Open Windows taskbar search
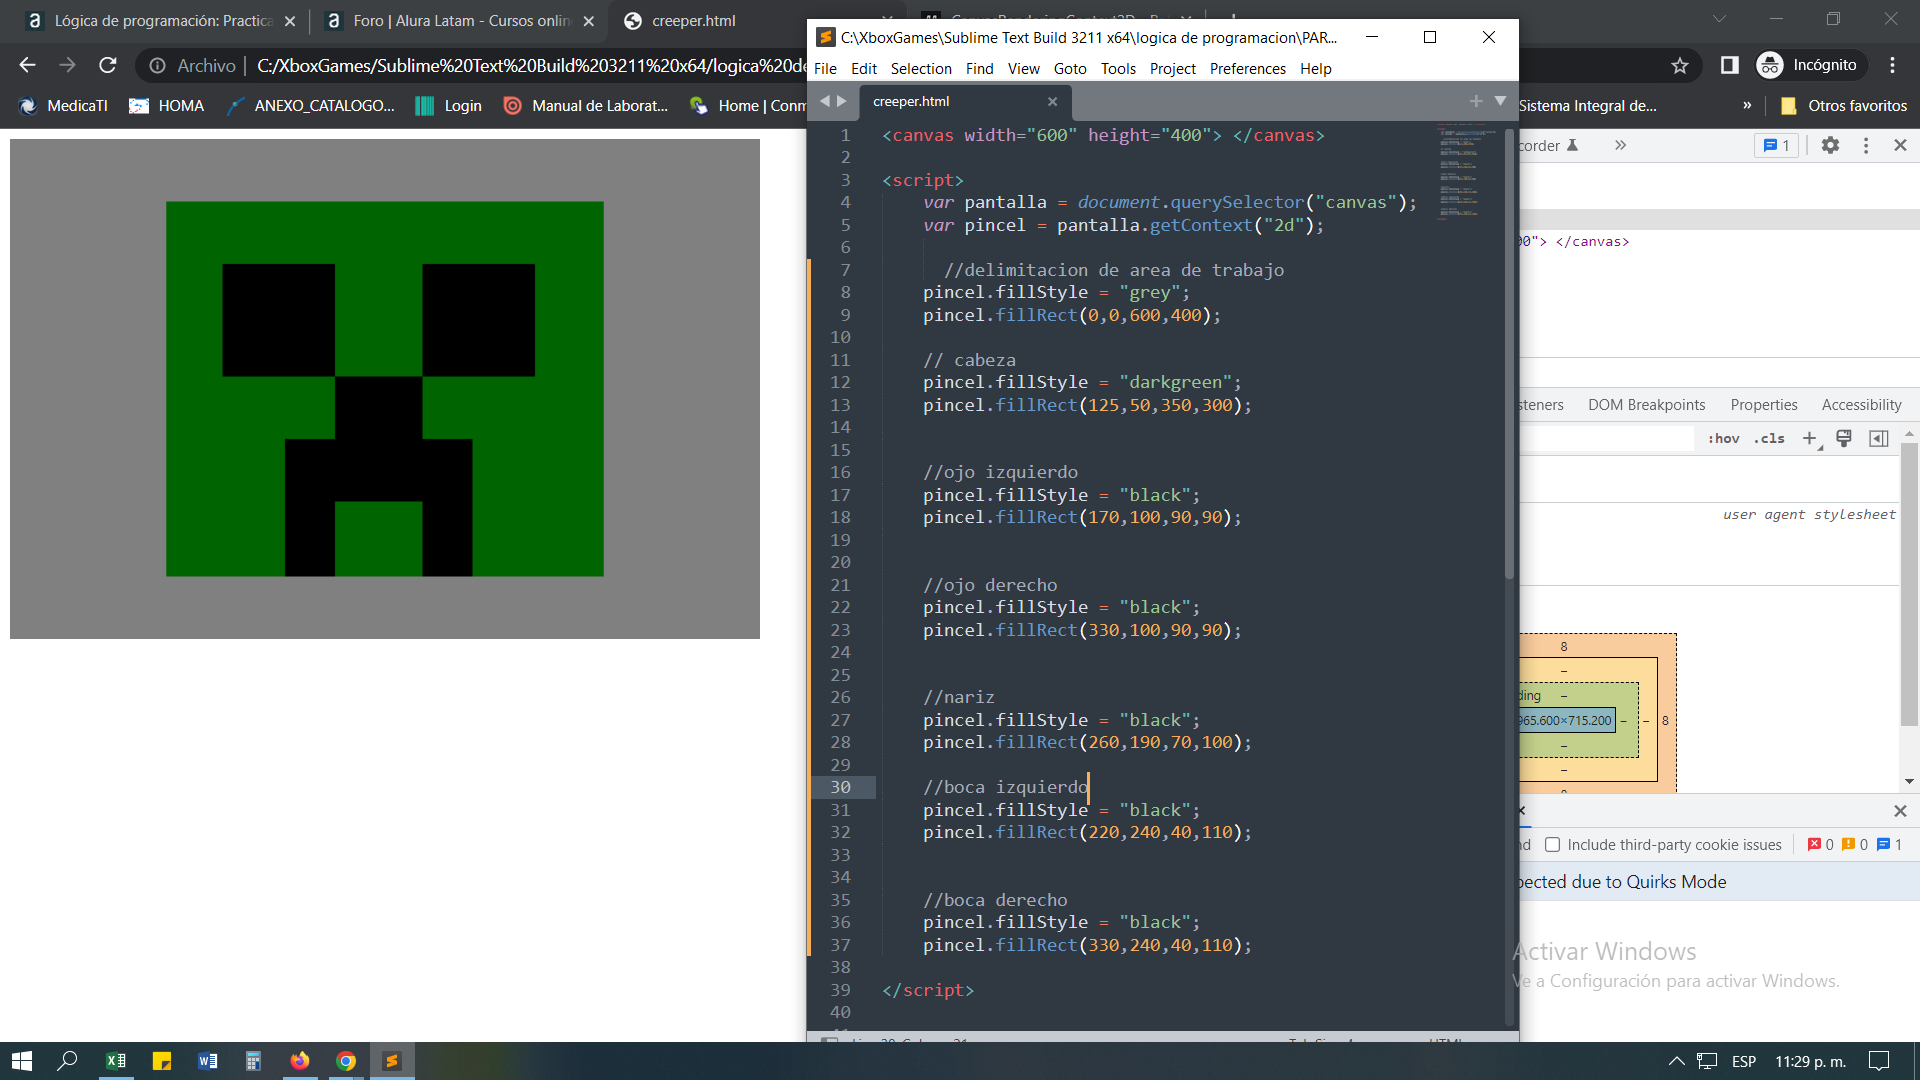 (67, 1061)
